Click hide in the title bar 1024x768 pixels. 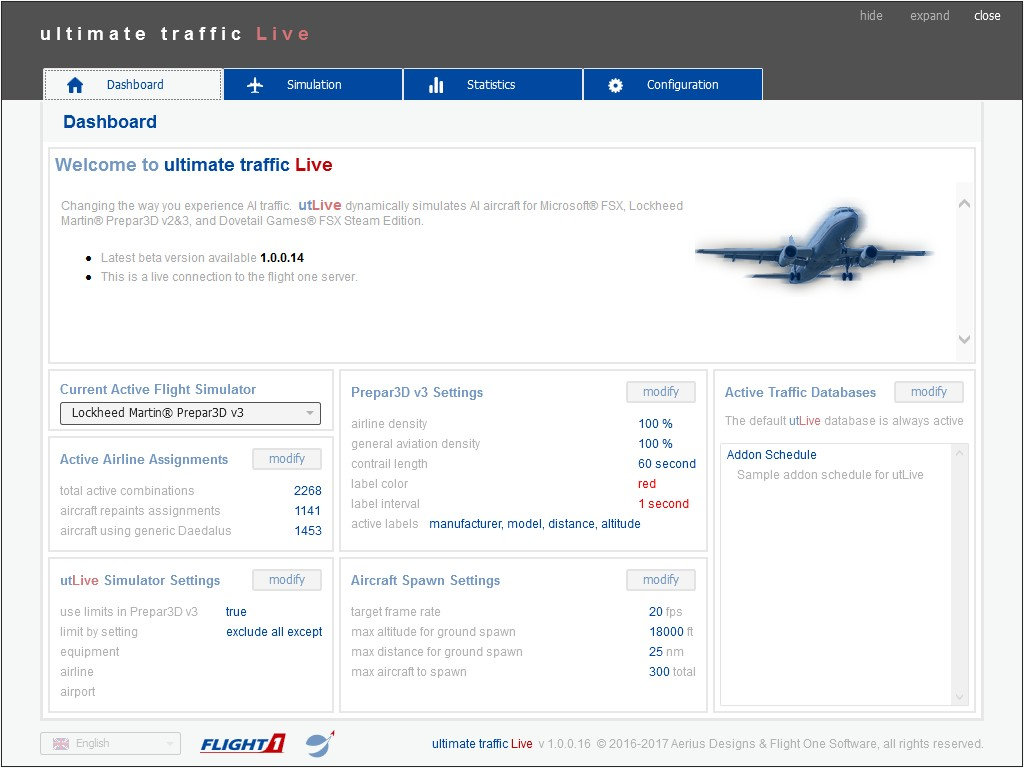click(871, 16)
